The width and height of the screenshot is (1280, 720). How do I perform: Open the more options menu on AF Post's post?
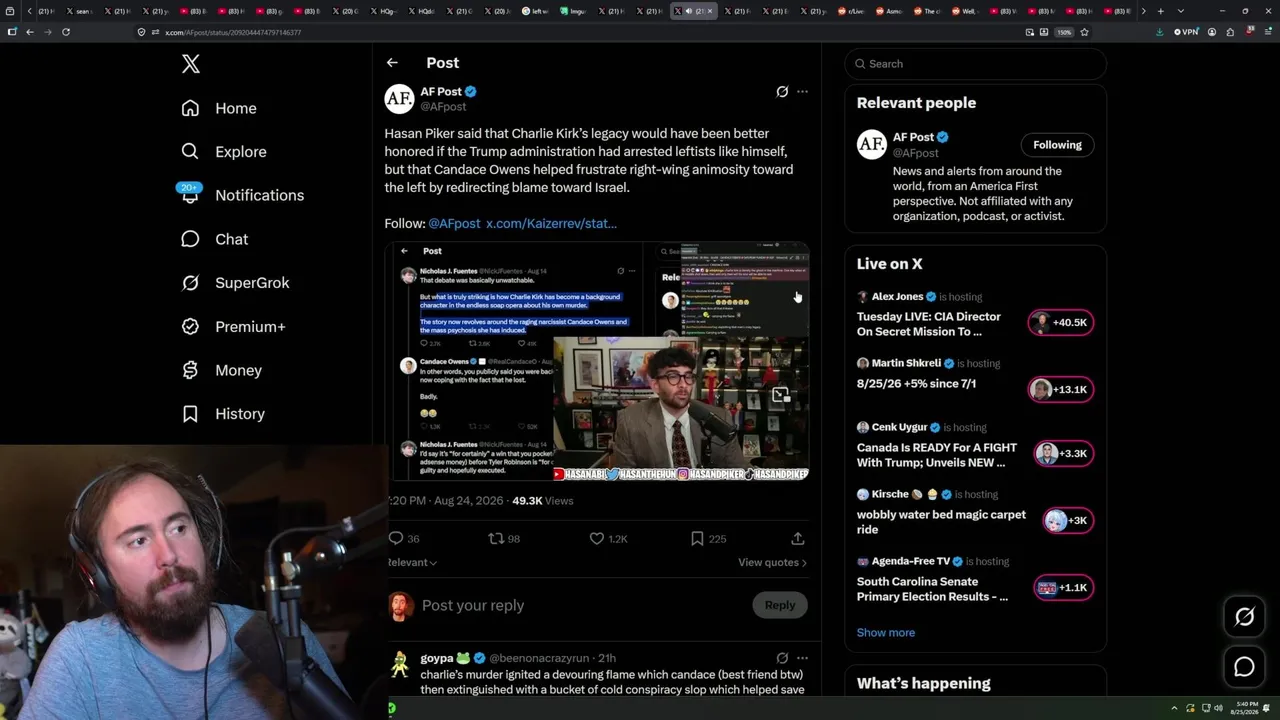(x=802, y=92)
